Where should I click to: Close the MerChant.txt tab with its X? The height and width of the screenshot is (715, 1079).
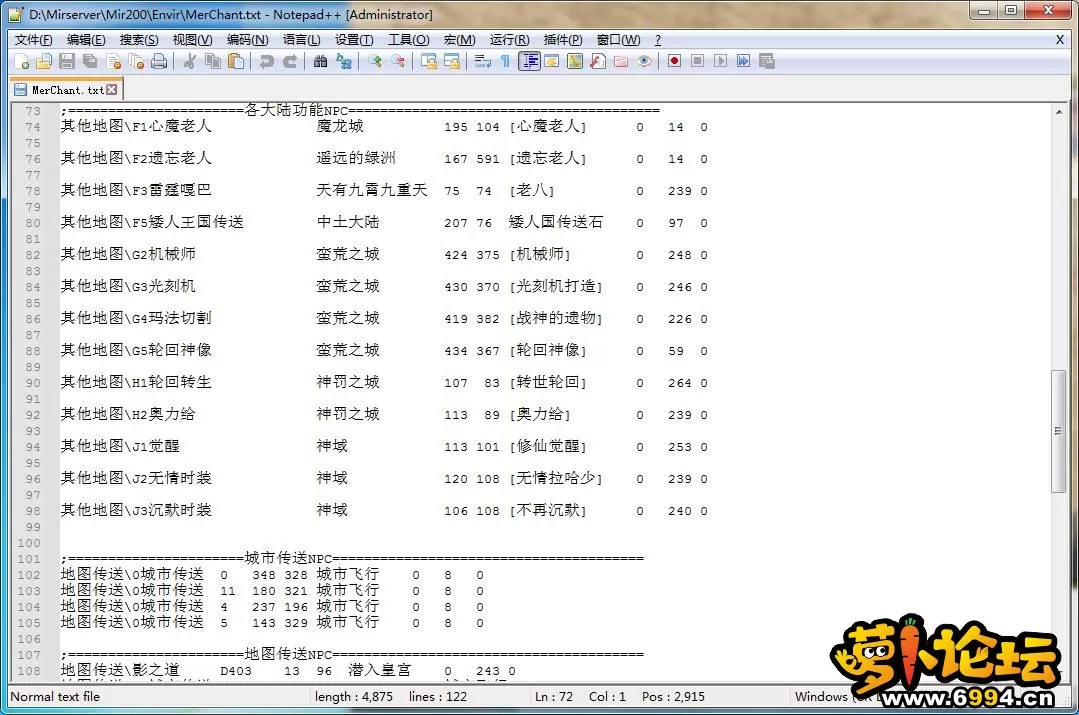111,89
